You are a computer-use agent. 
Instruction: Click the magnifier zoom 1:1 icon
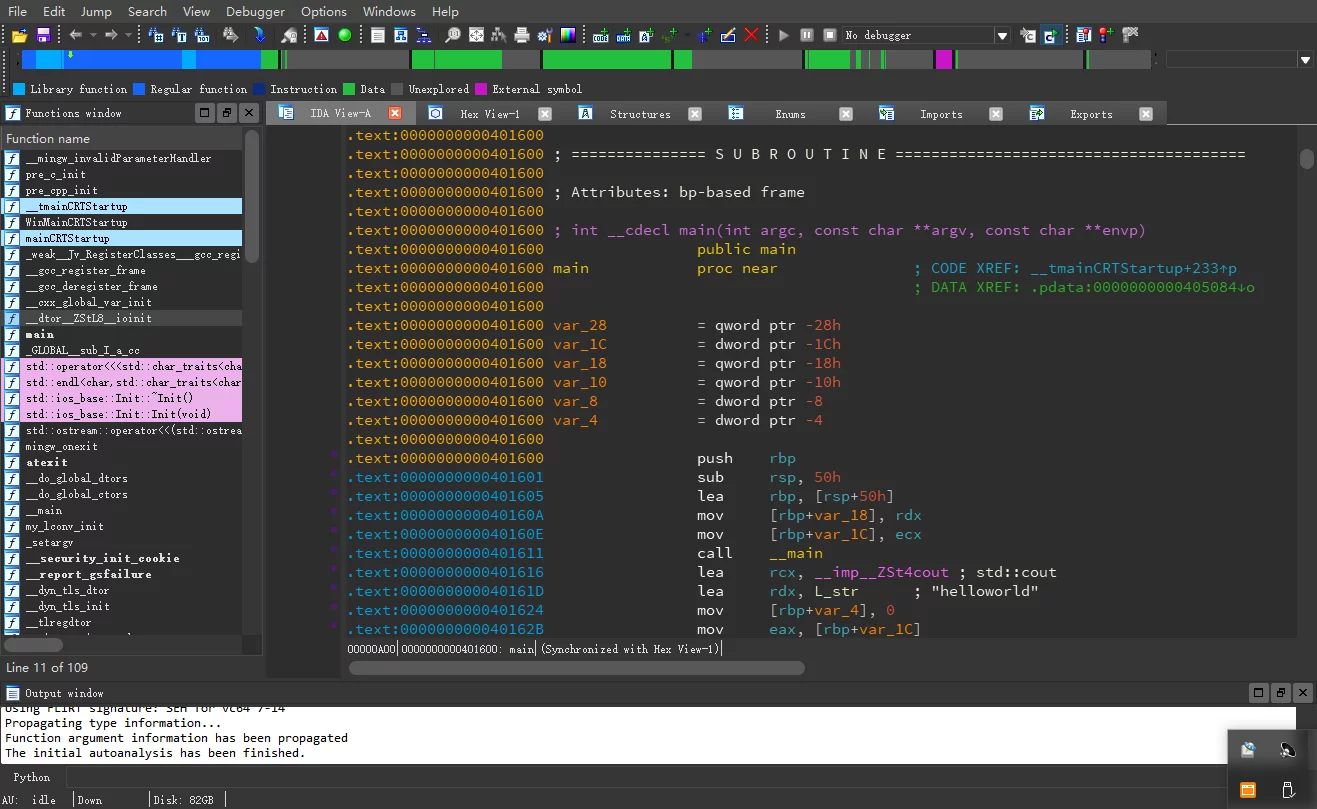[x=453, y=35]
